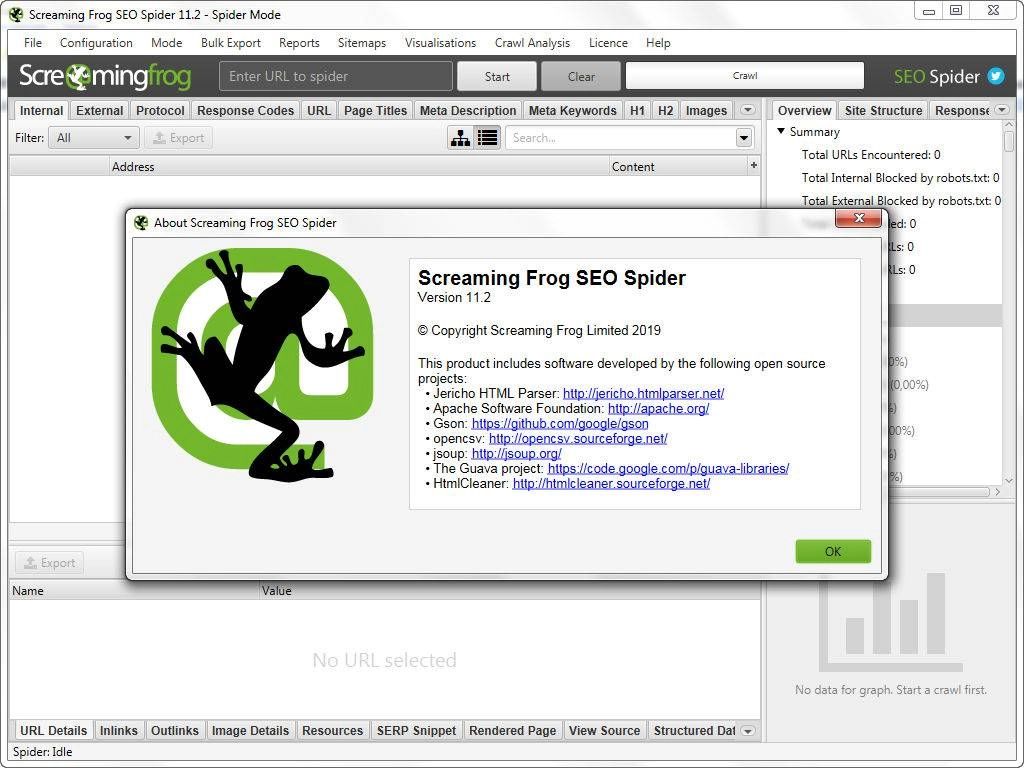Open the Reports menu
The height and width of the screenshot is (768, 1024).
(299, 42)
